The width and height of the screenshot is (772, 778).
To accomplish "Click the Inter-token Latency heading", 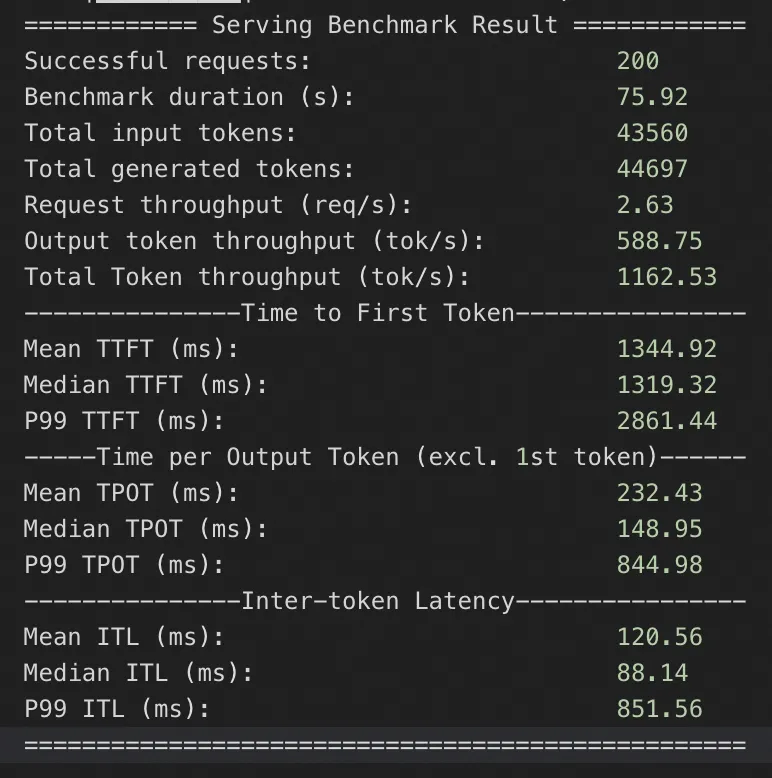I will pyautogui.click(x=378, y=601).
